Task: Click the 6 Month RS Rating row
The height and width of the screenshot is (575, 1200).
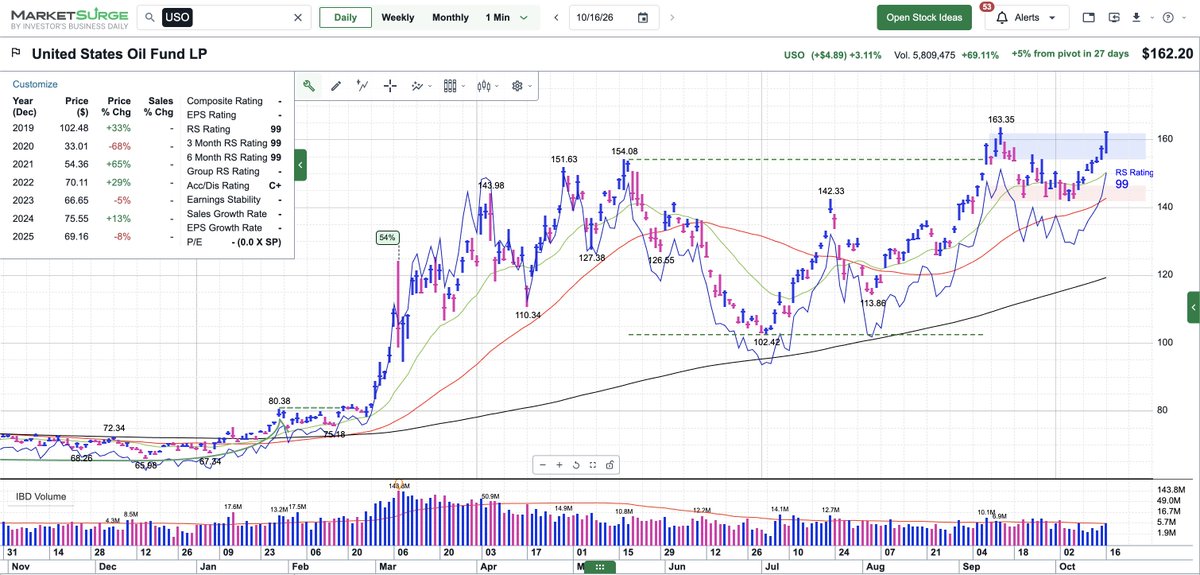Action: pyautogui.click(x=235, y=157)
